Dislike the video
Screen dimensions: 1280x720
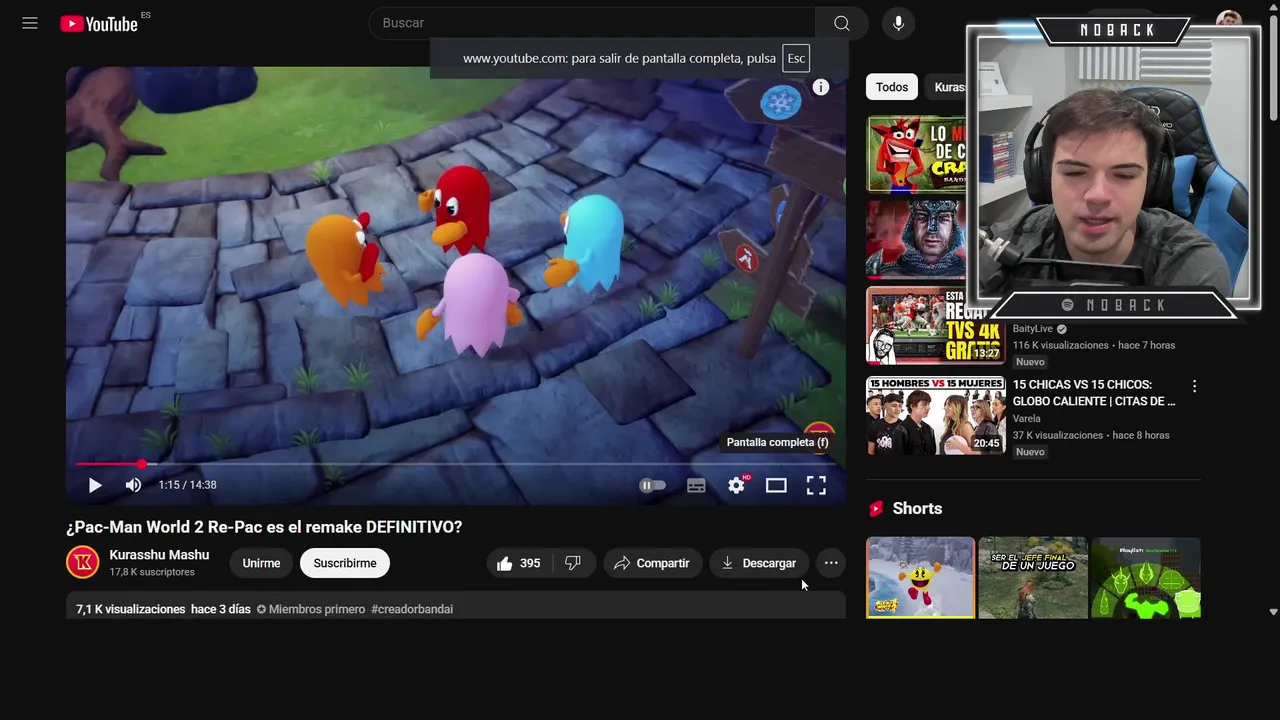click(x=573, y=563)
